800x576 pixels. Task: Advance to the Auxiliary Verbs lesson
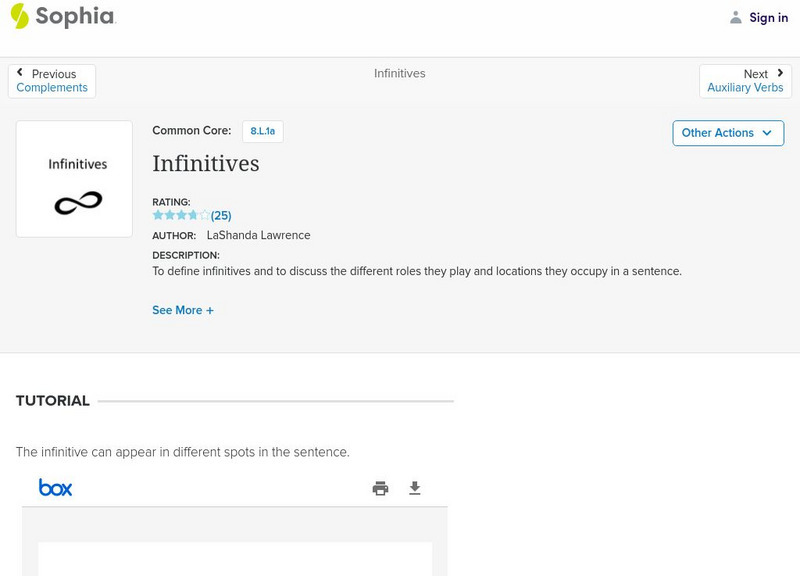[x=746, y=87]
